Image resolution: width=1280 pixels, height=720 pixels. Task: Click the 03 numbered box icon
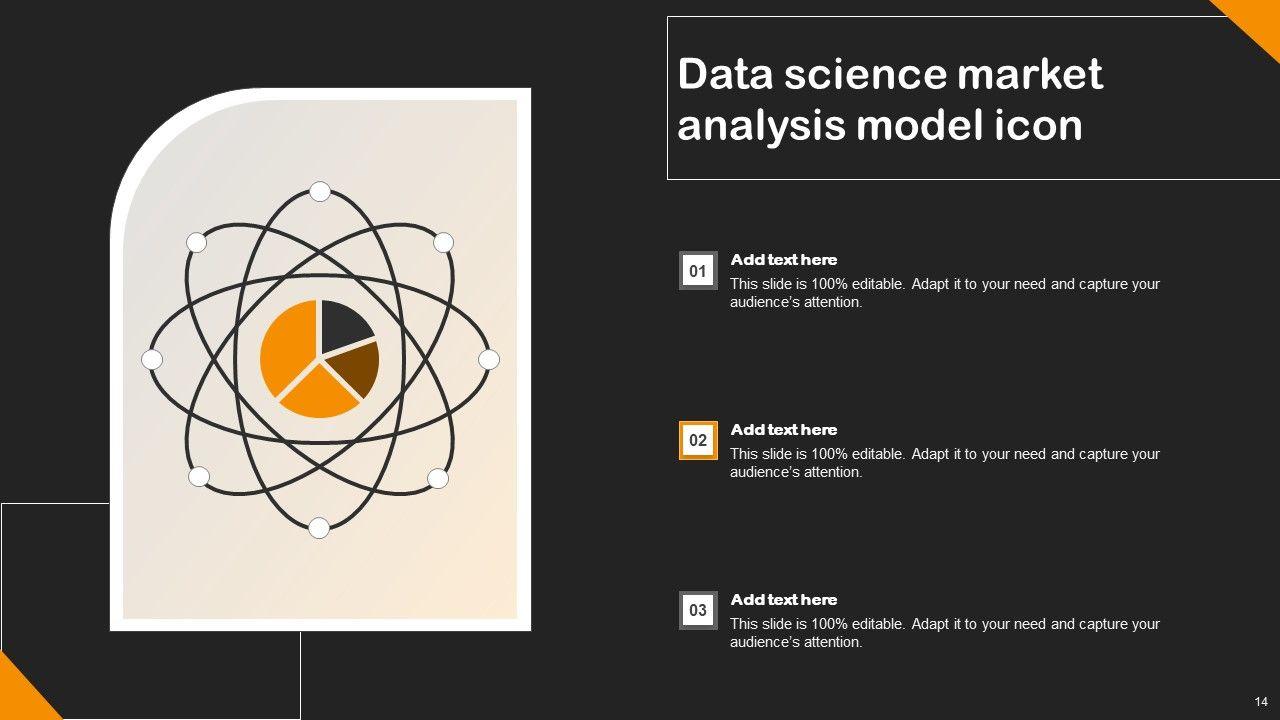pyautogui.click(x=698, y=610)
